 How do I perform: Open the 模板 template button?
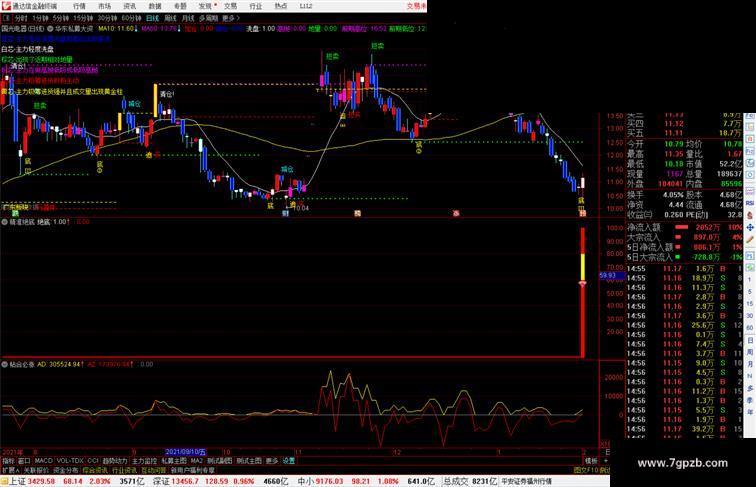point(591,461)
